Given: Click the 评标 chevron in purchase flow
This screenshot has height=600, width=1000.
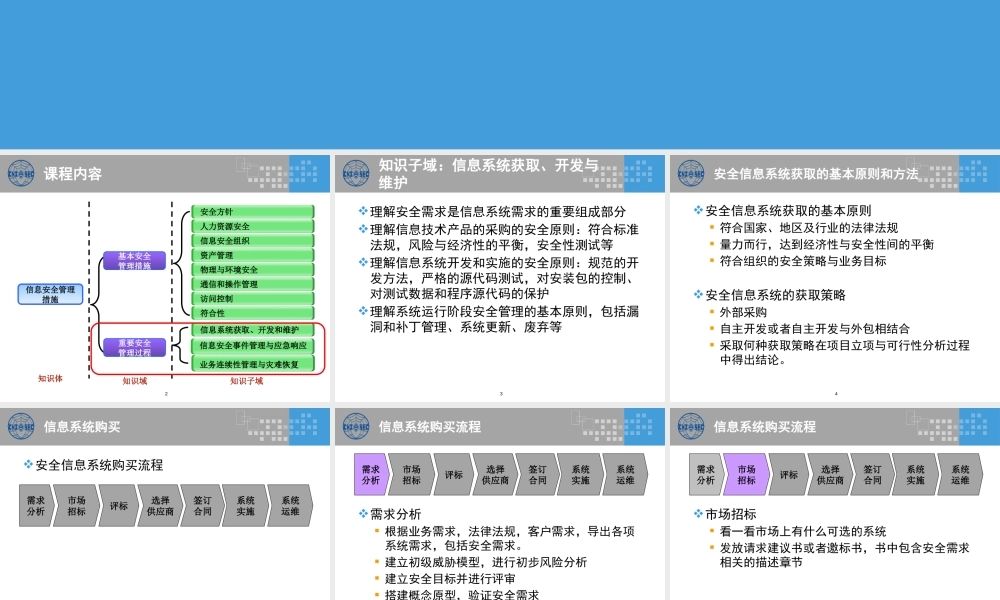Looking at the screenshot, I should coord(119,508).
